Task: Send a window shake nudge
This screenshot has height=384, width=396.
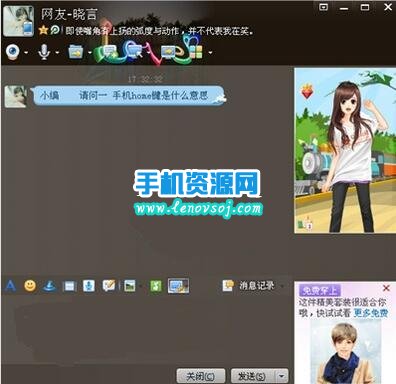Action: [69, 286]
